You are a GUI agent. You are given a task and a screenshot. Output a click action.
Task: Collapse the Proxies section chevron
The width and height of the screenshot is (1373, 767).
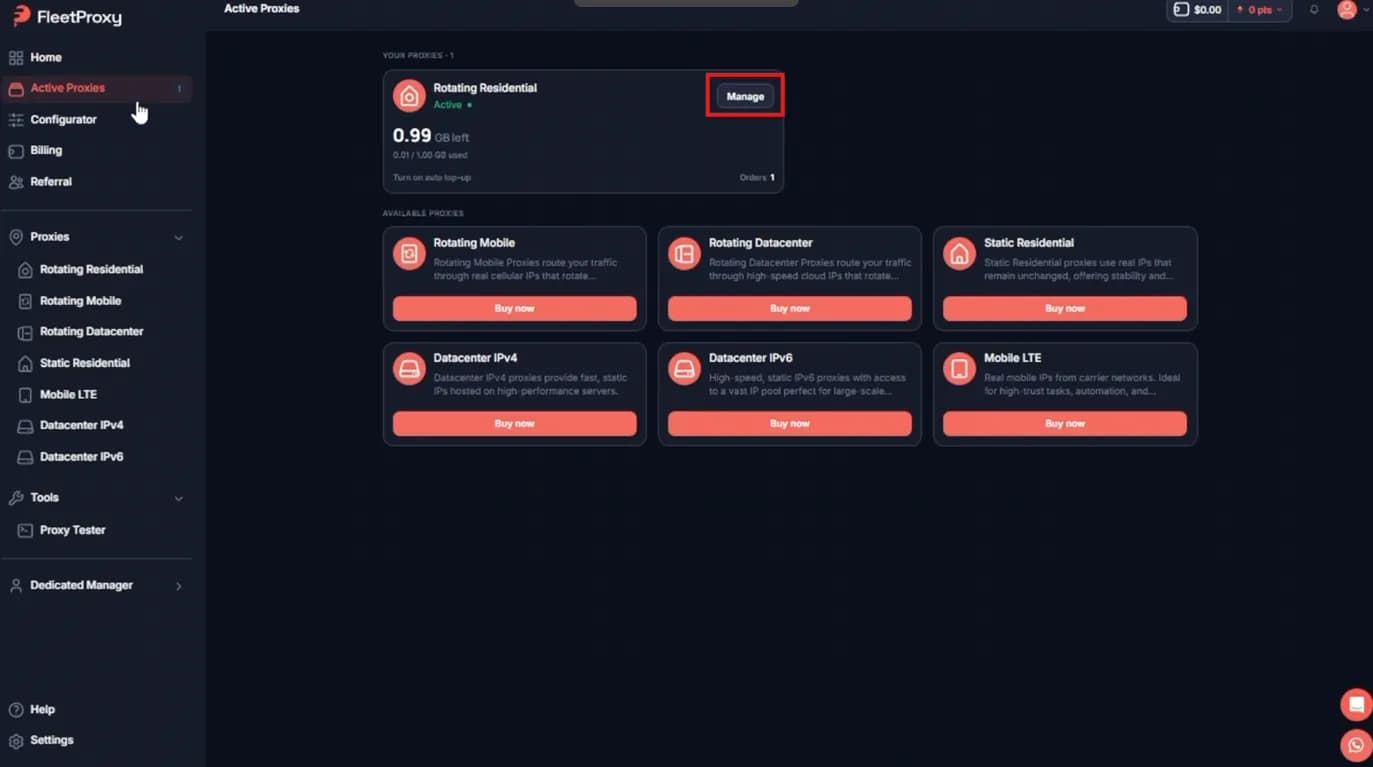pos(179,238)
